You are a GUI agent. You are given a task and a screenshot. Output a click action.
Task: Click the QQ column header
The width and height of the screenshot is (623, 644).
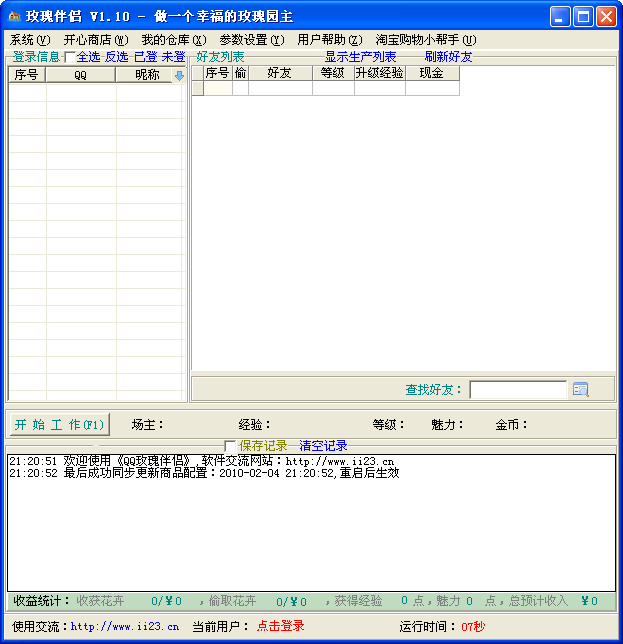80,75
